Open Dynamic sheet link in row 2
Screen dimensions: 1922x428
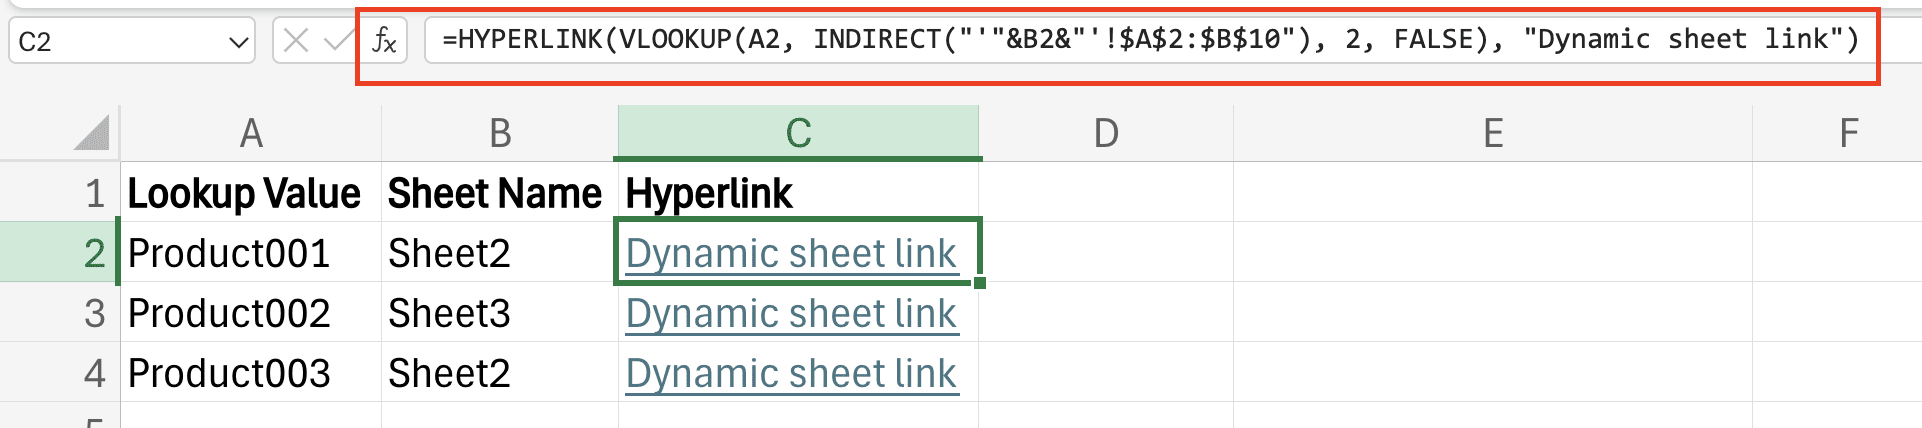[x=792, y=254]
